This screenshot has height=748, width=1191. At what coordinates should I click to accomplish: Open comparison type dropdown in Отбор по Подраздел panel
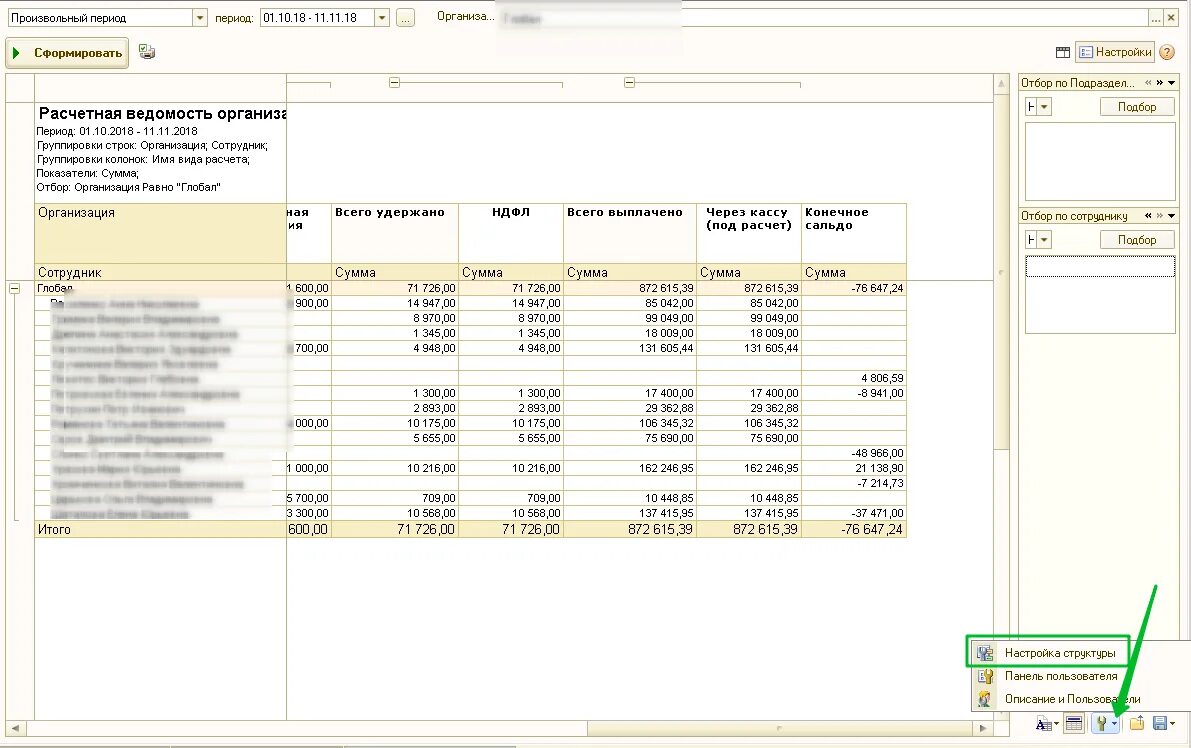point(1045,107)
